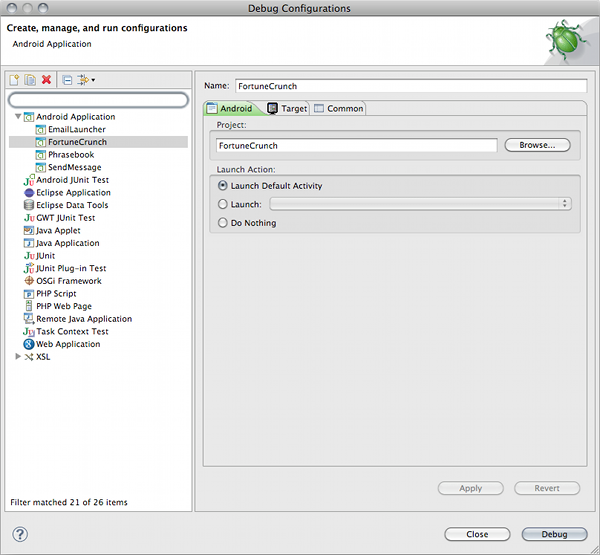The image size is (600, 555).
Task: Select Web Application entry
Action: (68, 344)
